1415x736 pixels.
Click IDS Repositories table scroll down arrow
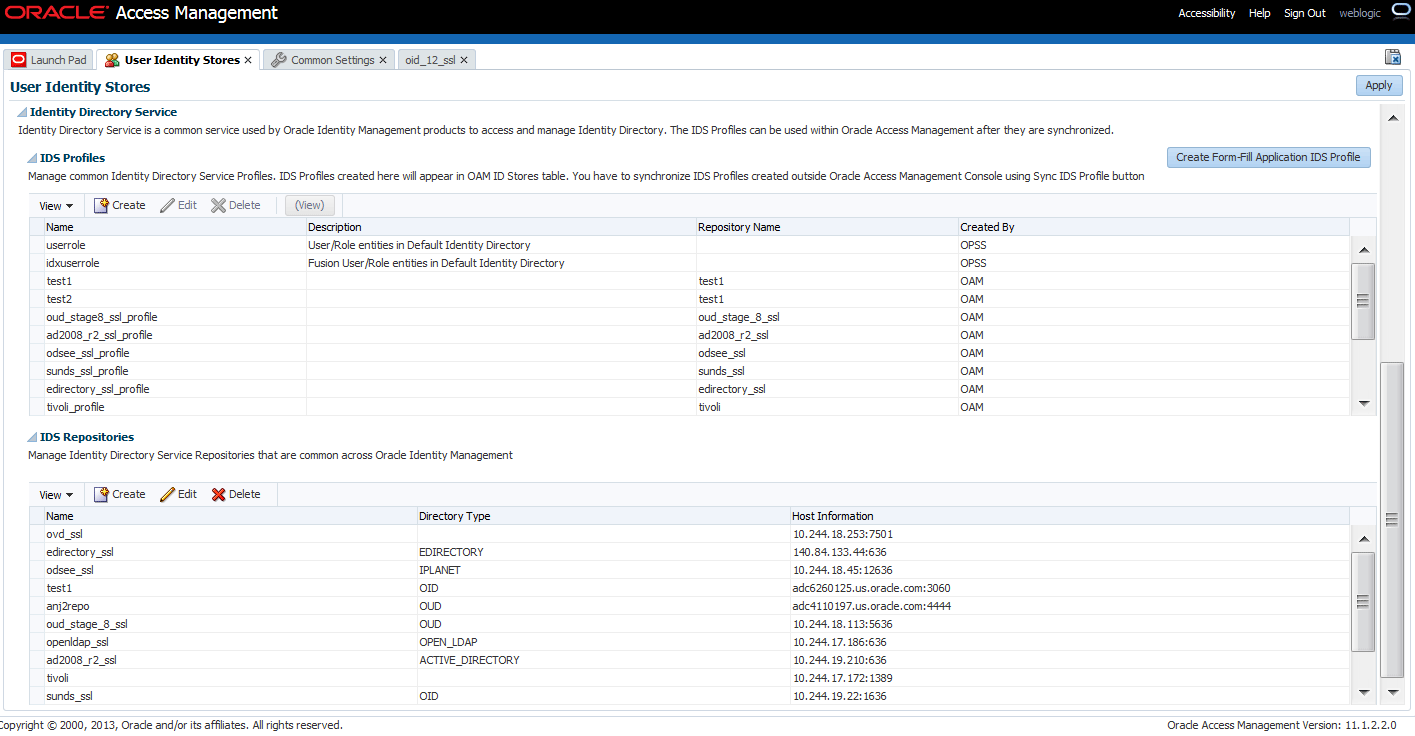1363,691
